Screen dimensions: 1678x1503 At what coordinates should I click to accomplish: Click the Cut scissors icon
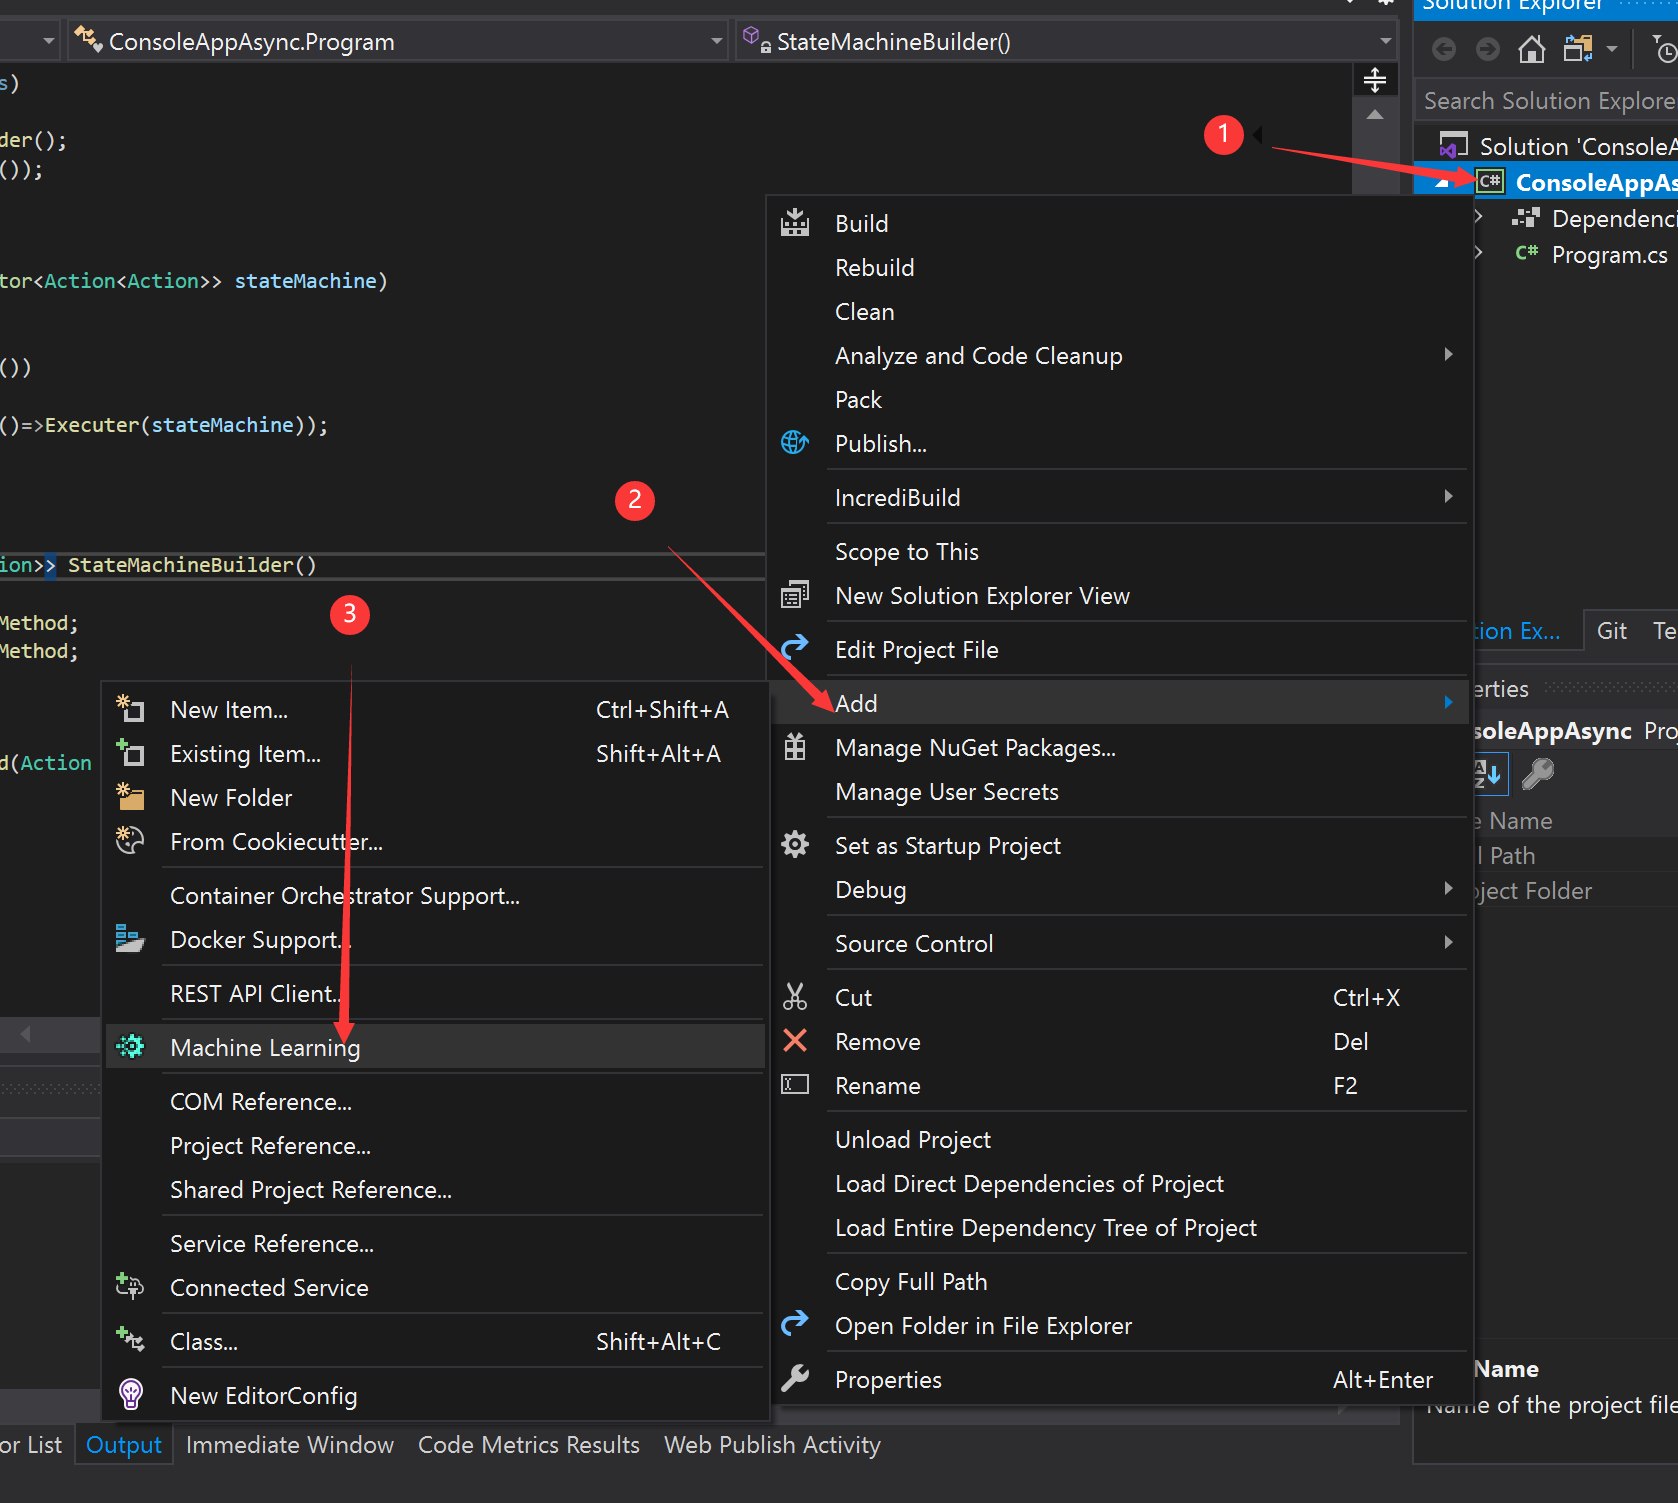(x=795, y=997)
